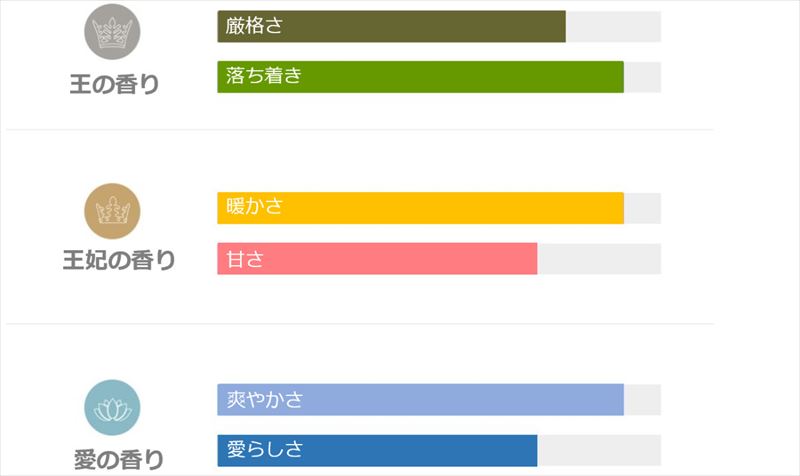Select the 愛の香り heading text
800x476 pixels.
pyautogui.click(x=119, y=460)
